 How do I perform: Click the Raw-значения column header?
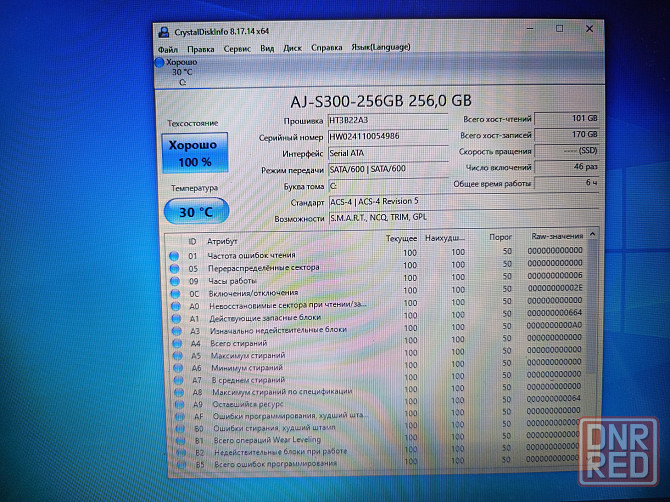(x=557, y=236)
